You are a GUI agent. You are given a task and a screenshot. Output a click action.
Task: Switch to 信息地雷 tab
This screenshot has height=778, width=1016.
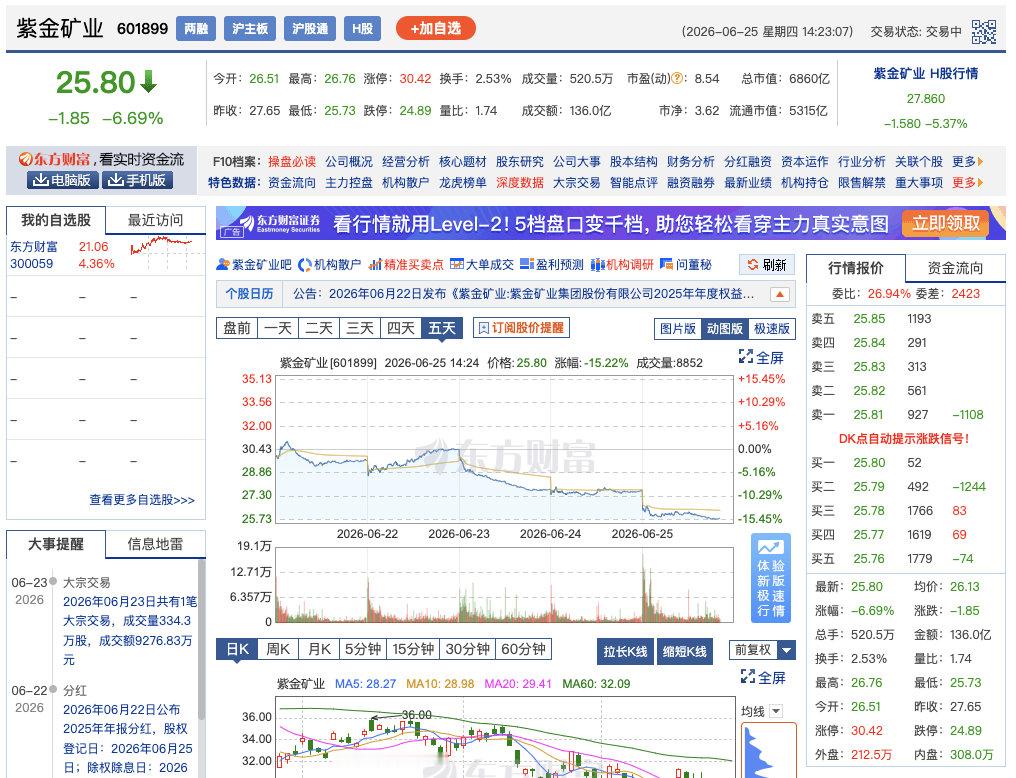click(156, 544)
